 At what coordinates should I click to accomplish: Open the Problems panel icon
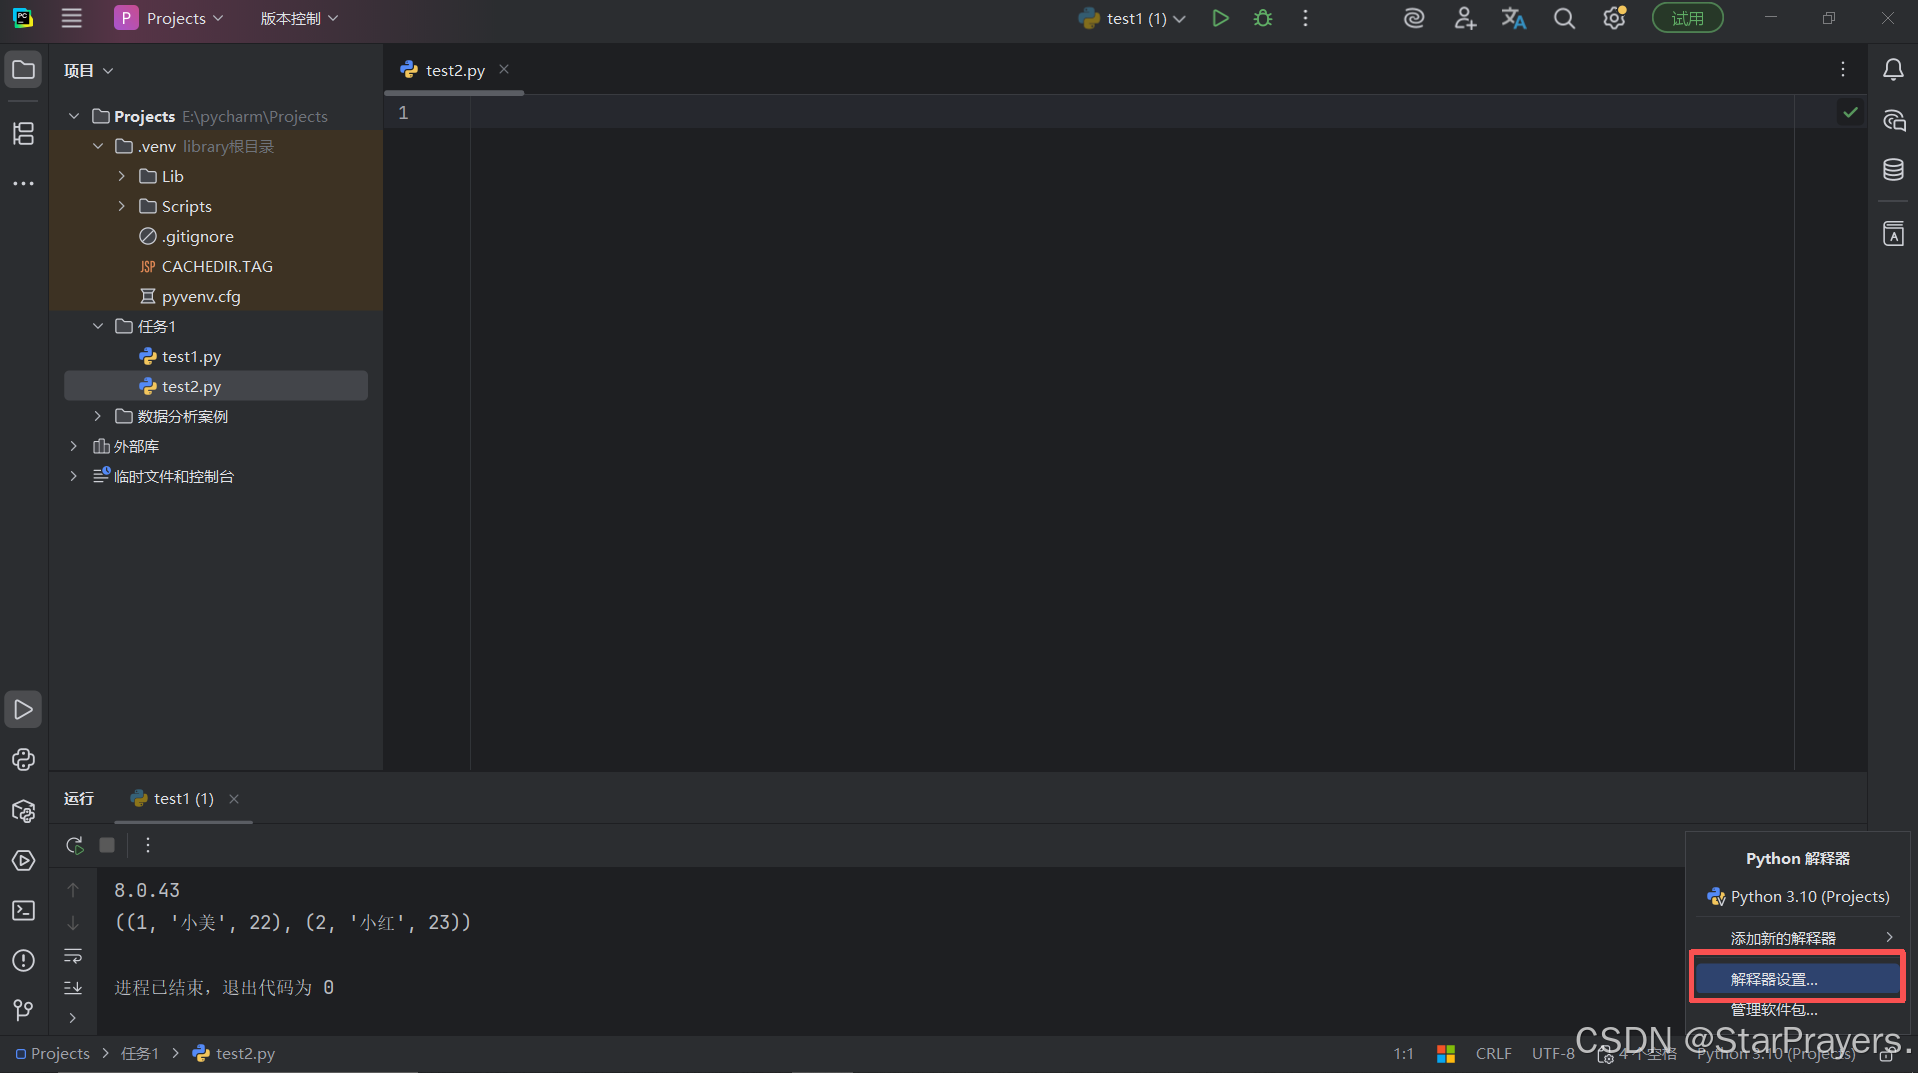23,960
